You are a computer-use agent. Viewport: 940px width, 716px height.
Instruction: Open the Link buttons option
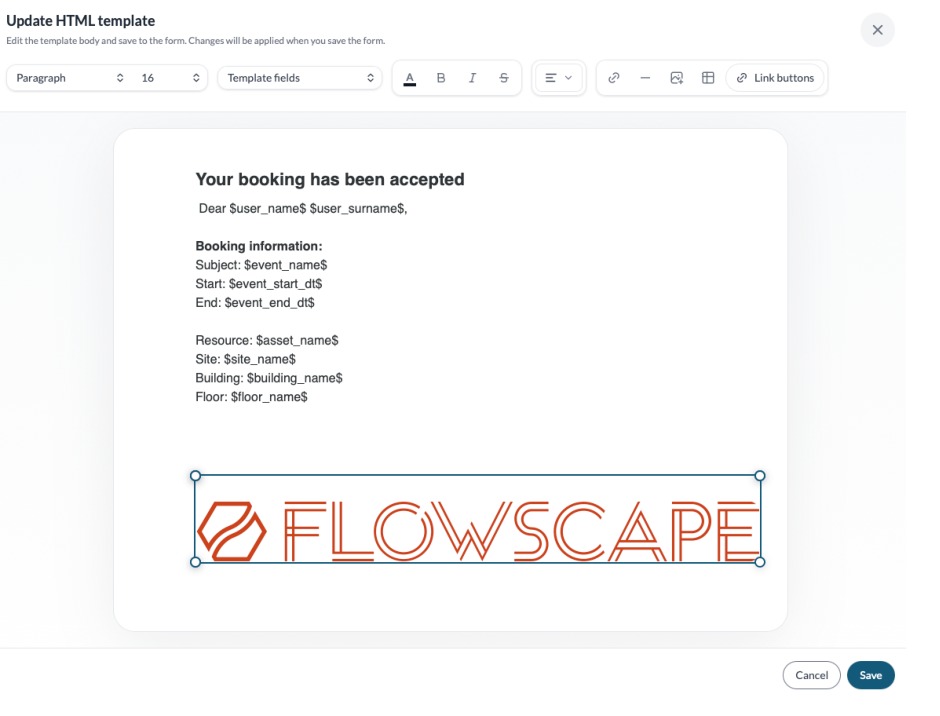click(775, 78)
